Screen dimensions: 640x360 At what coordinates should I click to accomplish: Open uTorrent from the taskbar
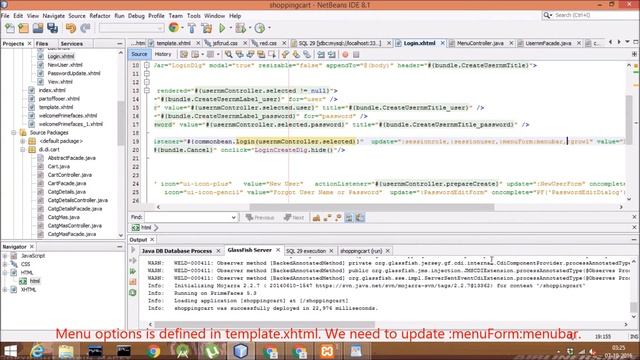[x=211, y=351]
